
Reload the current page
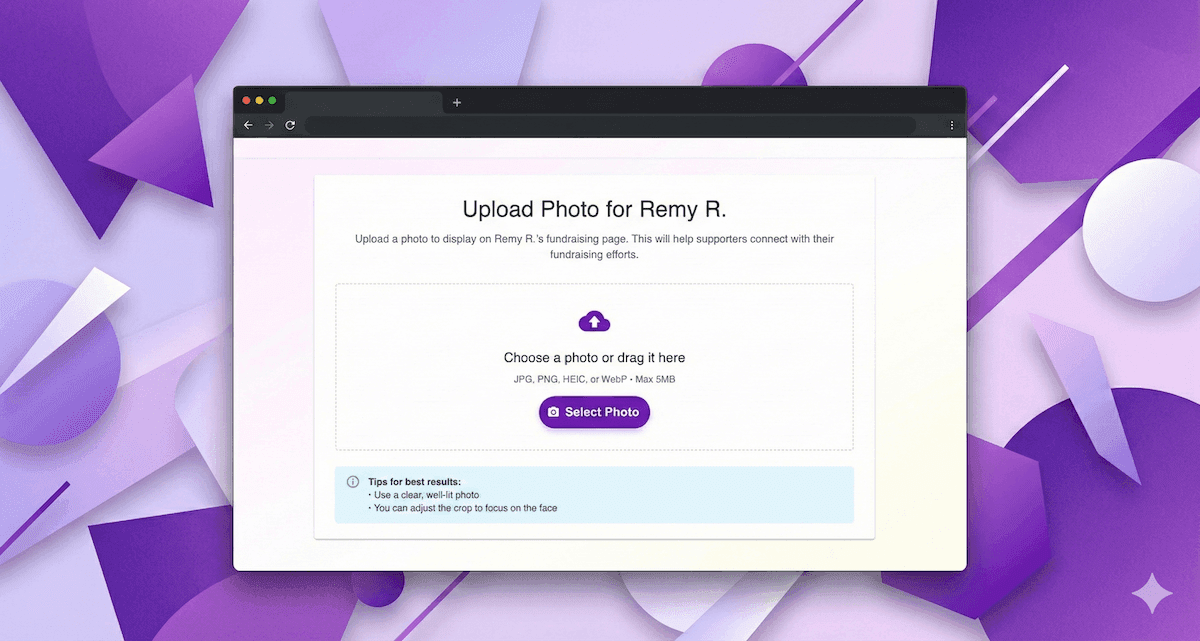pyautogui.click(x=290, y=125)
